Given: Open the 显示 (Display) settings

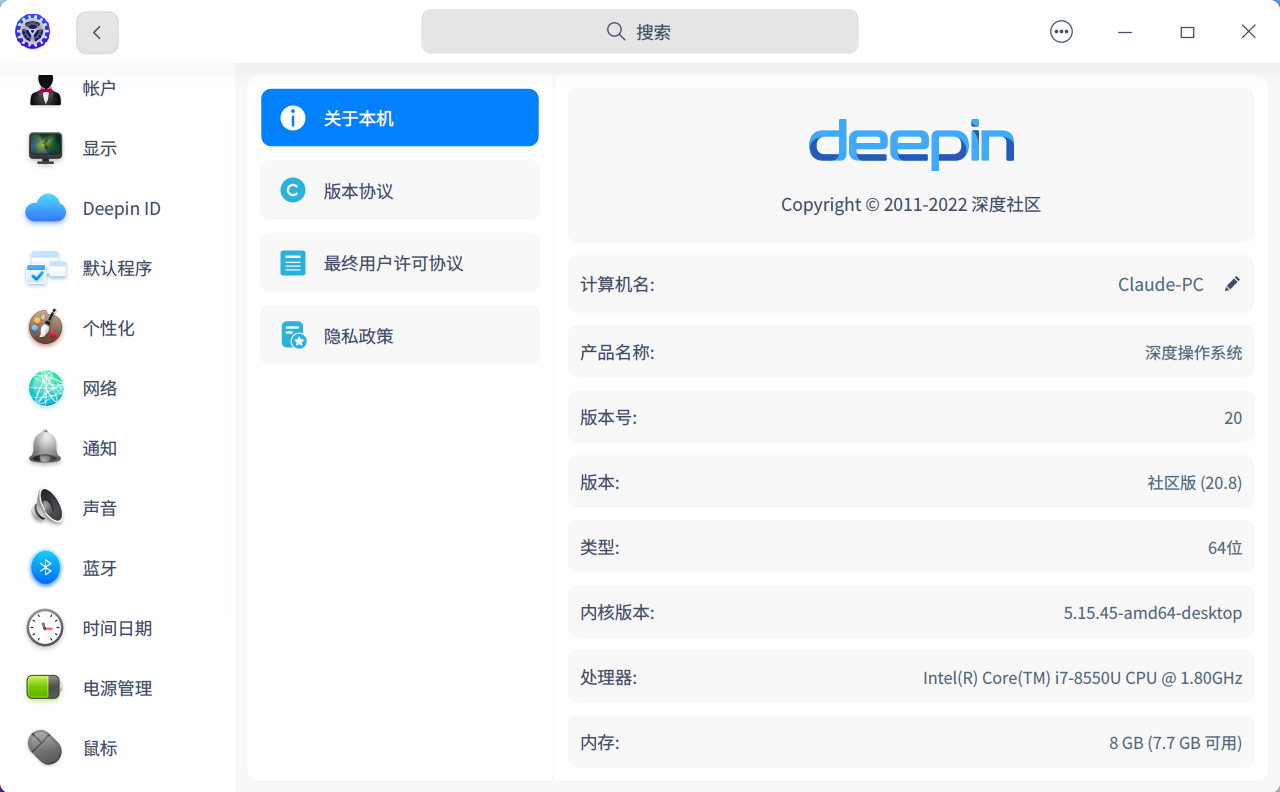Looking at the screenshot, I should click(99, 148).
